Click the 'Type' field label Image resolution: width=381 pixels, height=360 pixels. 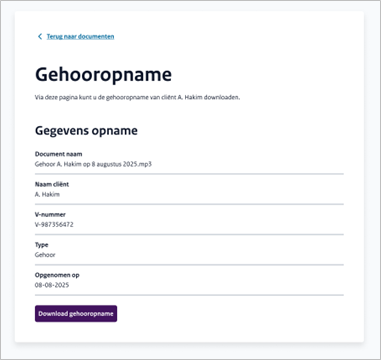(x=42, y=245)
